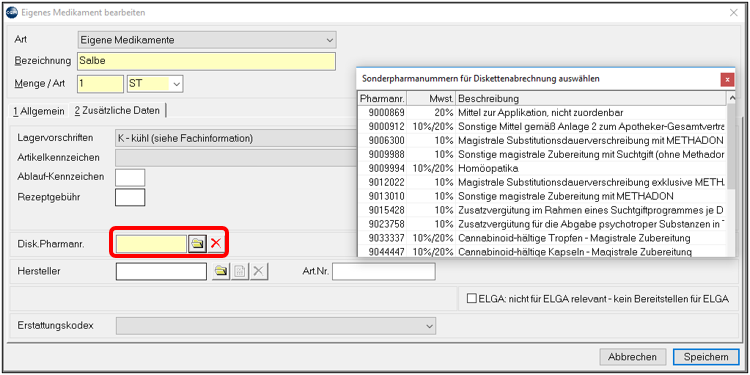Click the Hersteller text field
Image resolution: width=750 pixels, height=375 pixels.
[161, 271]
